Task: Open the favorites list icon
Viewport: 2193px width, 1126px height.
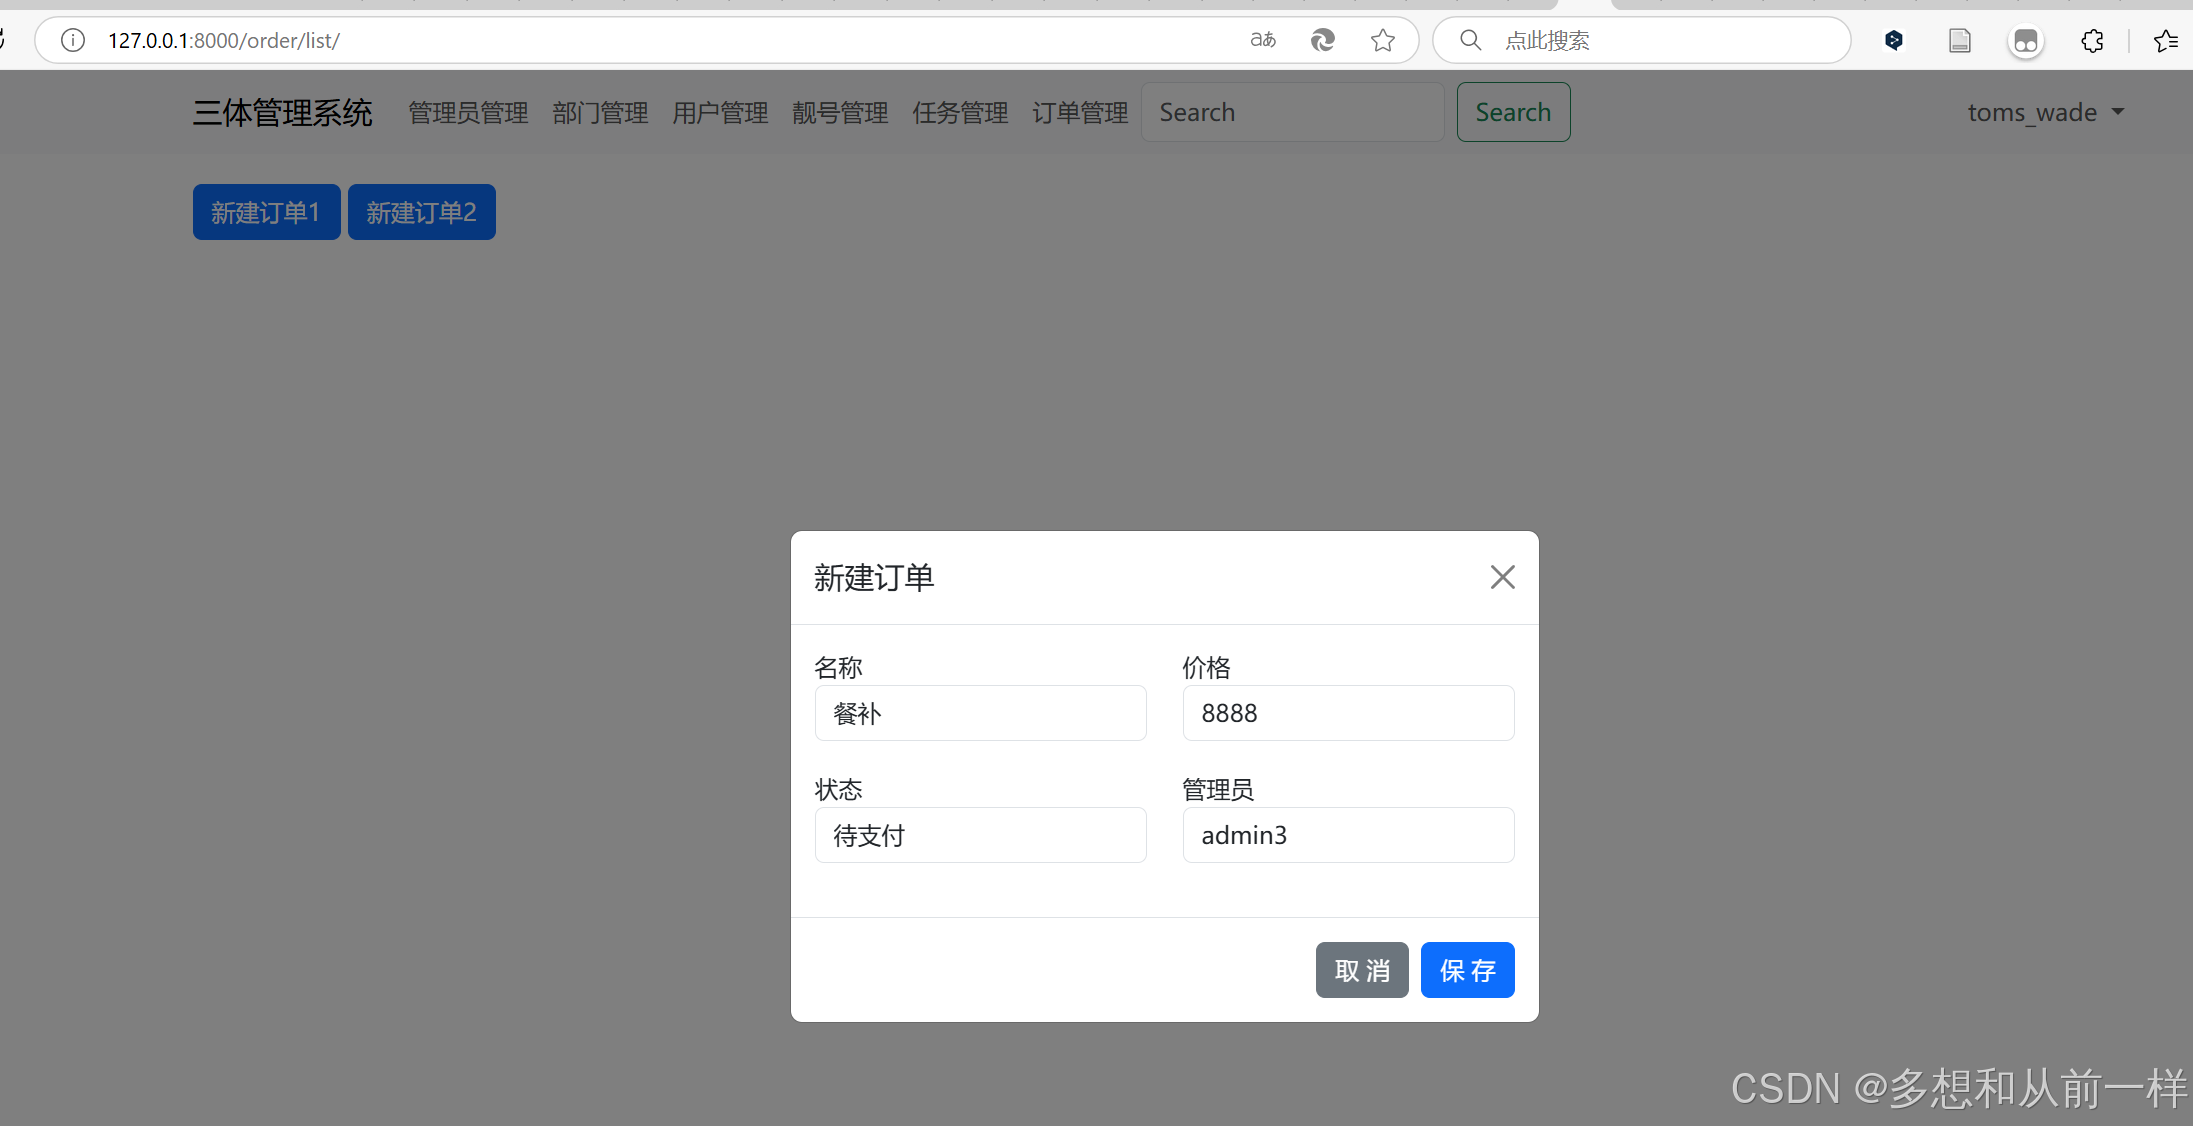Action: click(2165, 41)
